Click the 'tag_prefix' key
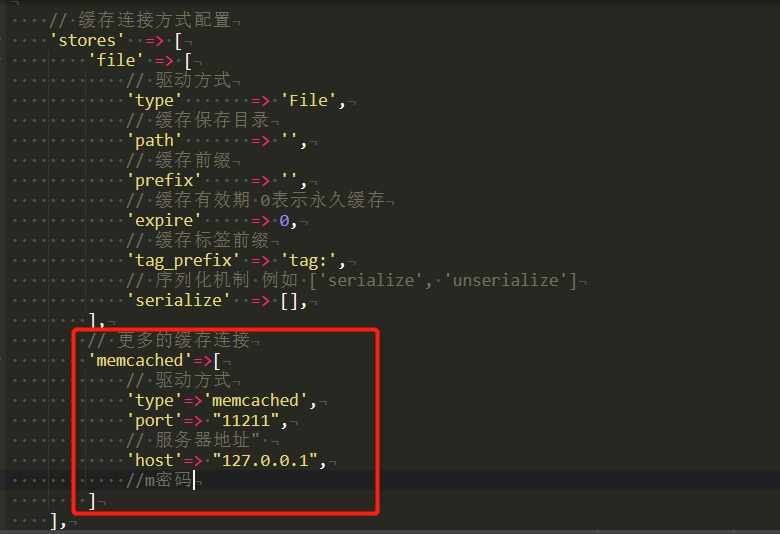This screenshot has width=780, height=534. [x=183, y=260]
